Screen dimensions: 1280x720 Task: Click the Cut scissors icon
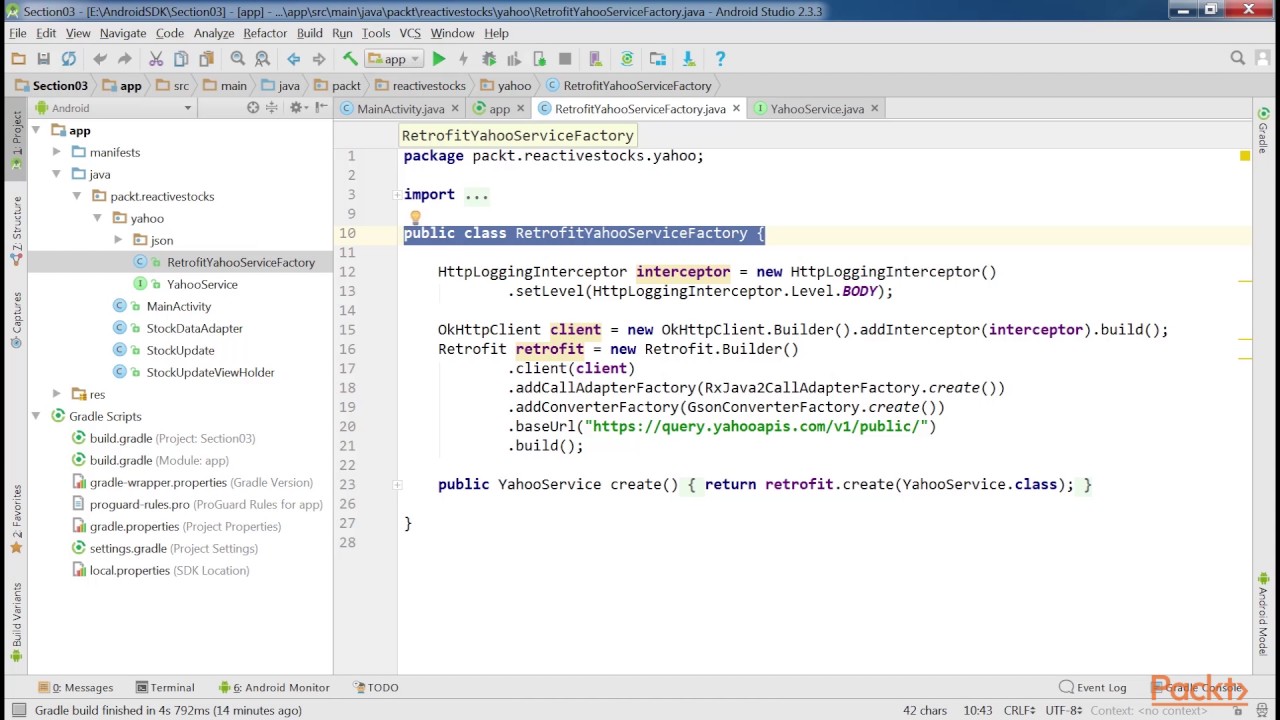pos(156,59)
